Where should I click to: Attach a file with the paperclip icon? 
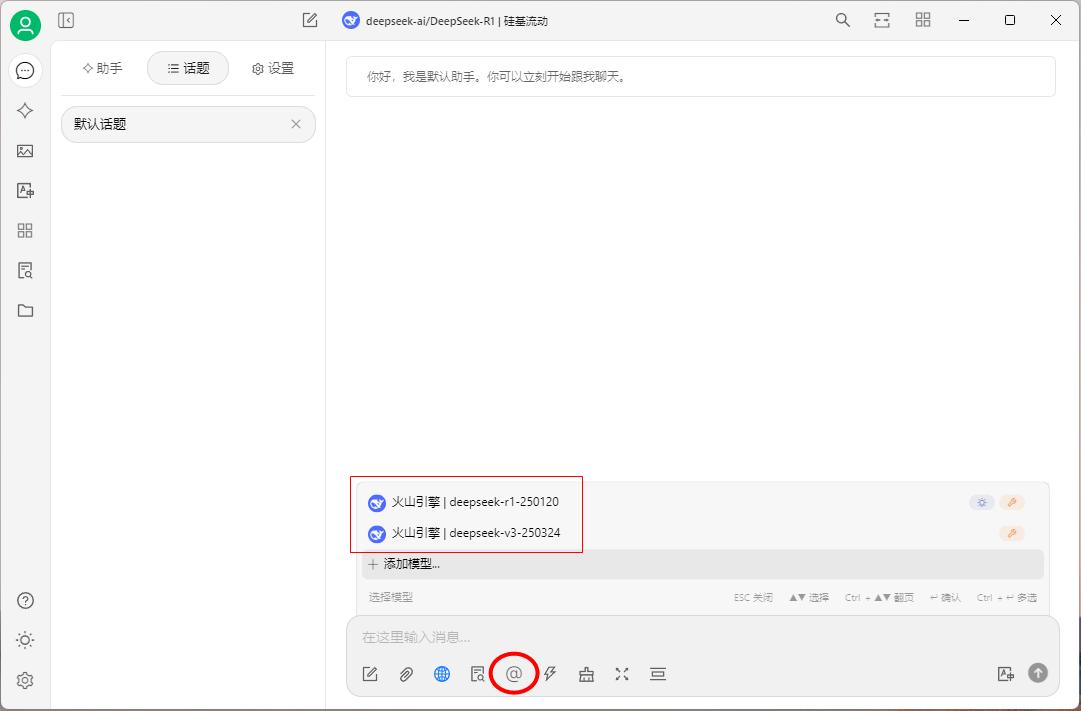[x=406, y=674]
